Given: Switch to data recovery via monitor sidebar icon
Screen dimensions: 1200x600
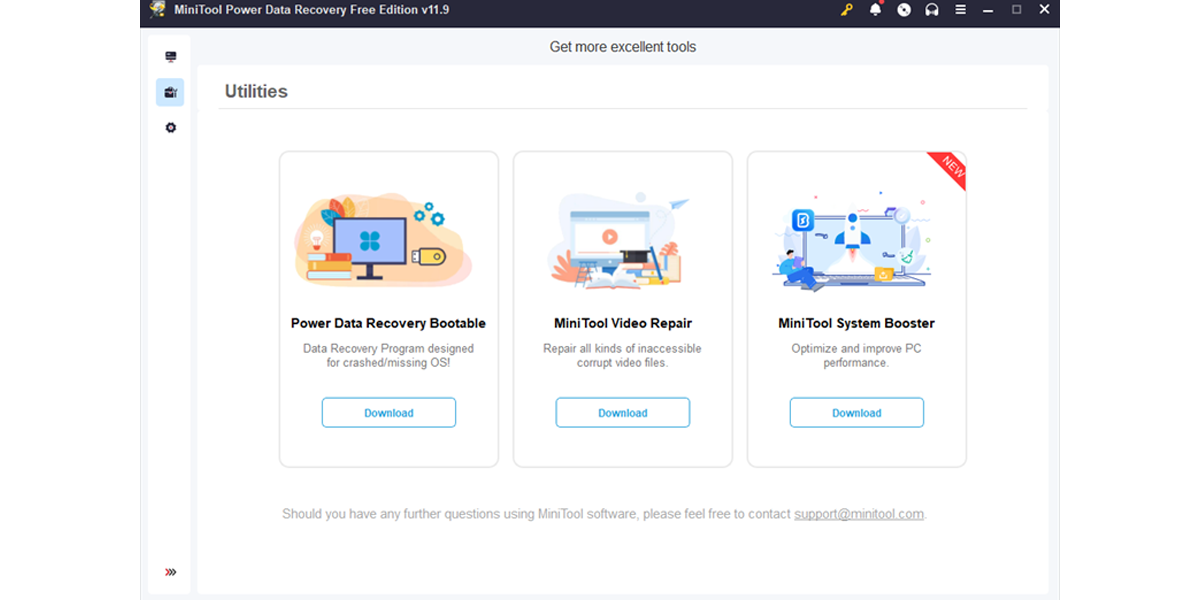Looking at the screenshot, I should tap(170, 55).
